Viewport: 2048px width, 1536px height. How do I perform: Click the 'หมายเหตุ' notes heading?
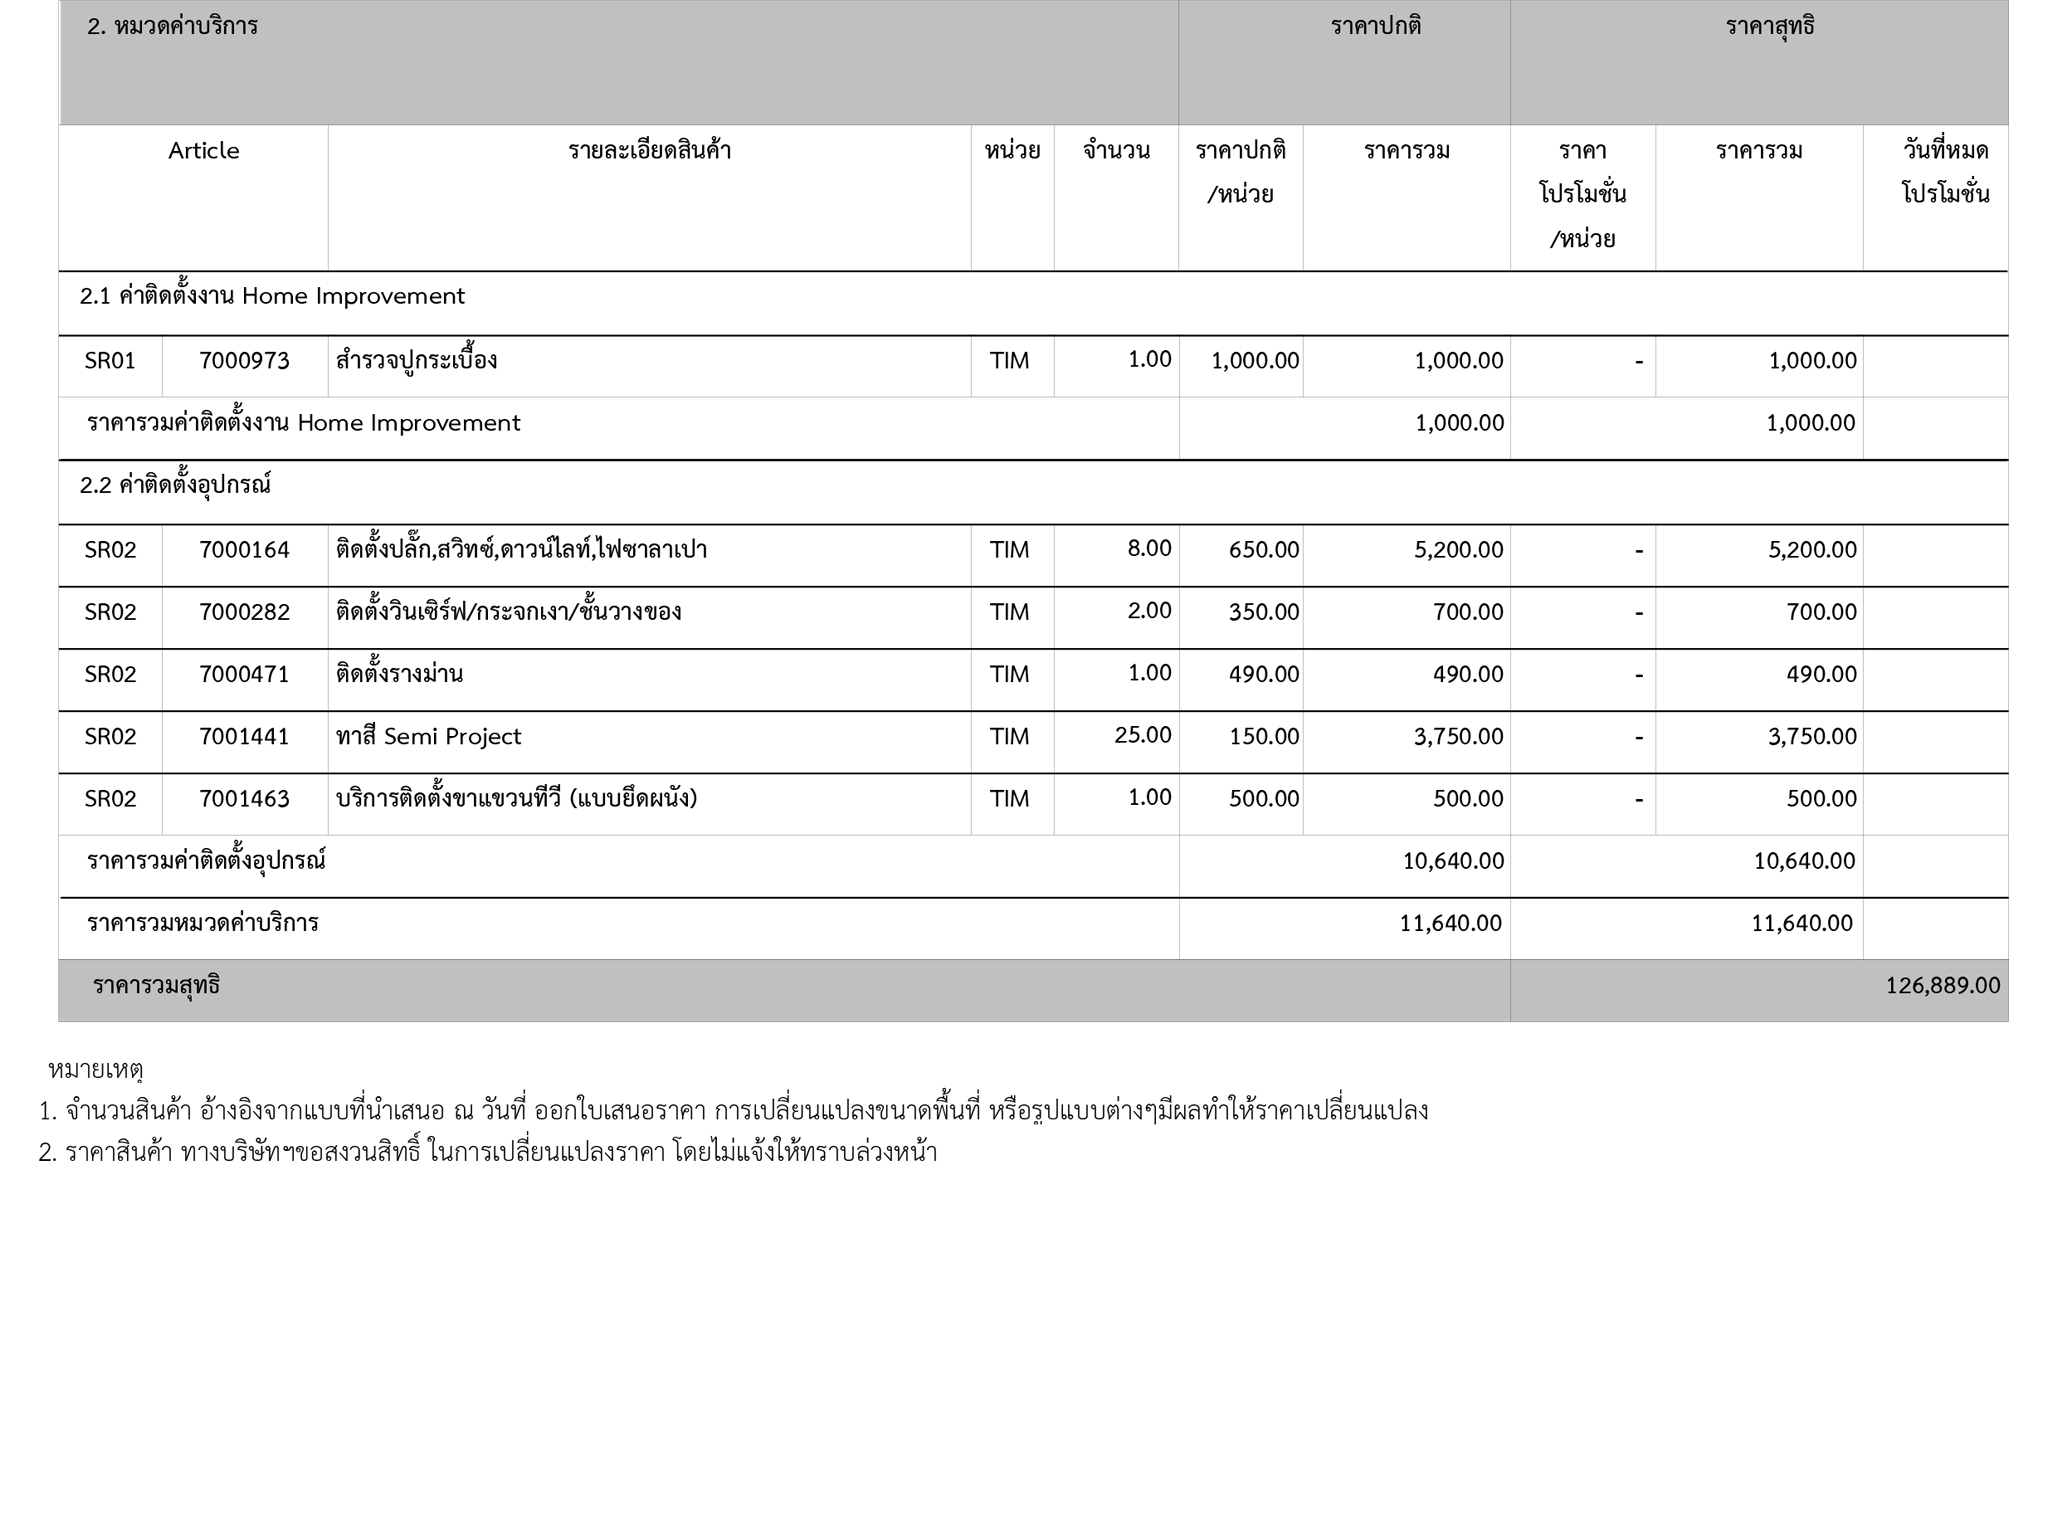tap(96, 1070)
